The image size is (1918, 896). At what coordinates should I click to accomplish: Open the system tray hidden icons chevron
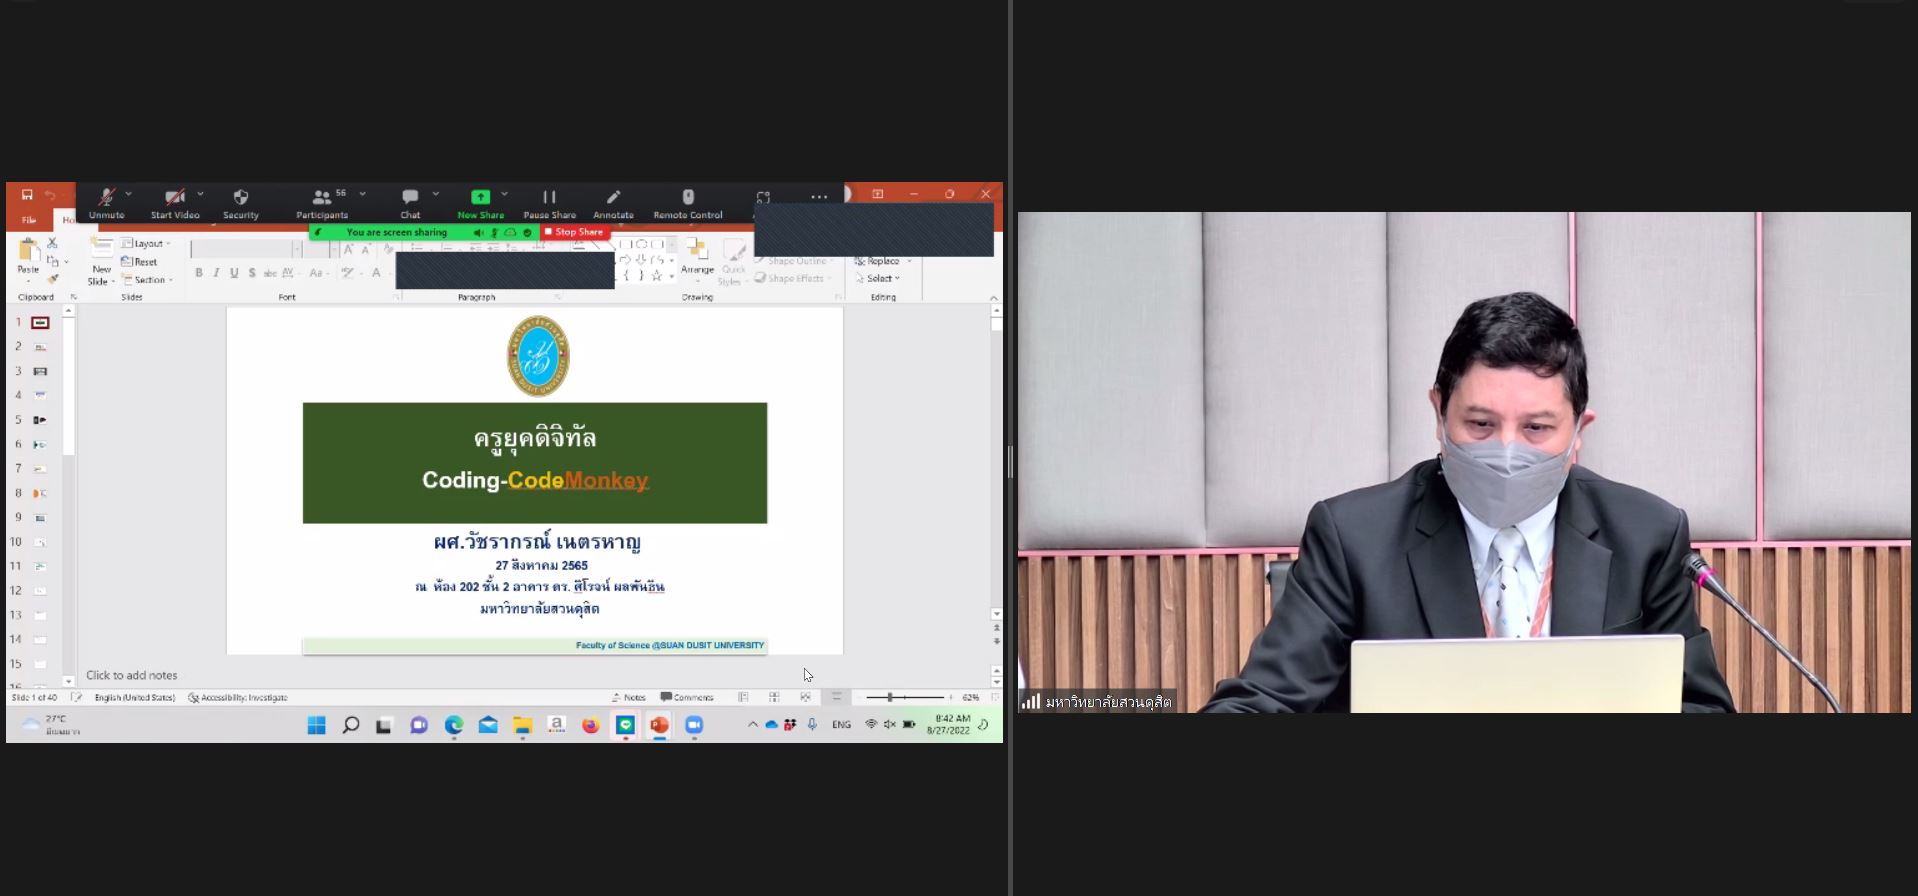(752, 725)
